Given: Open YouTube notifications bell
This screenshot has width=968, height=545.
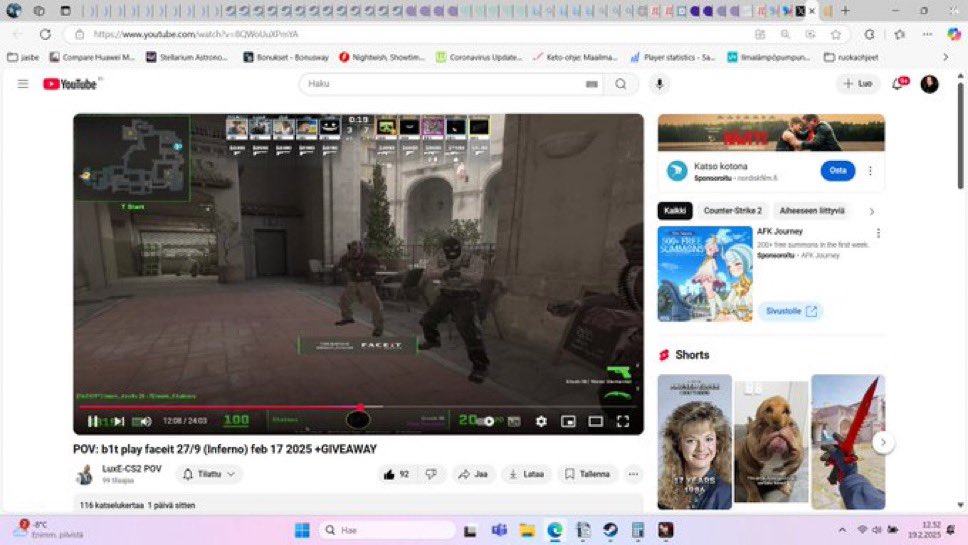Looking at the screenshot, I should coord(898,84).
